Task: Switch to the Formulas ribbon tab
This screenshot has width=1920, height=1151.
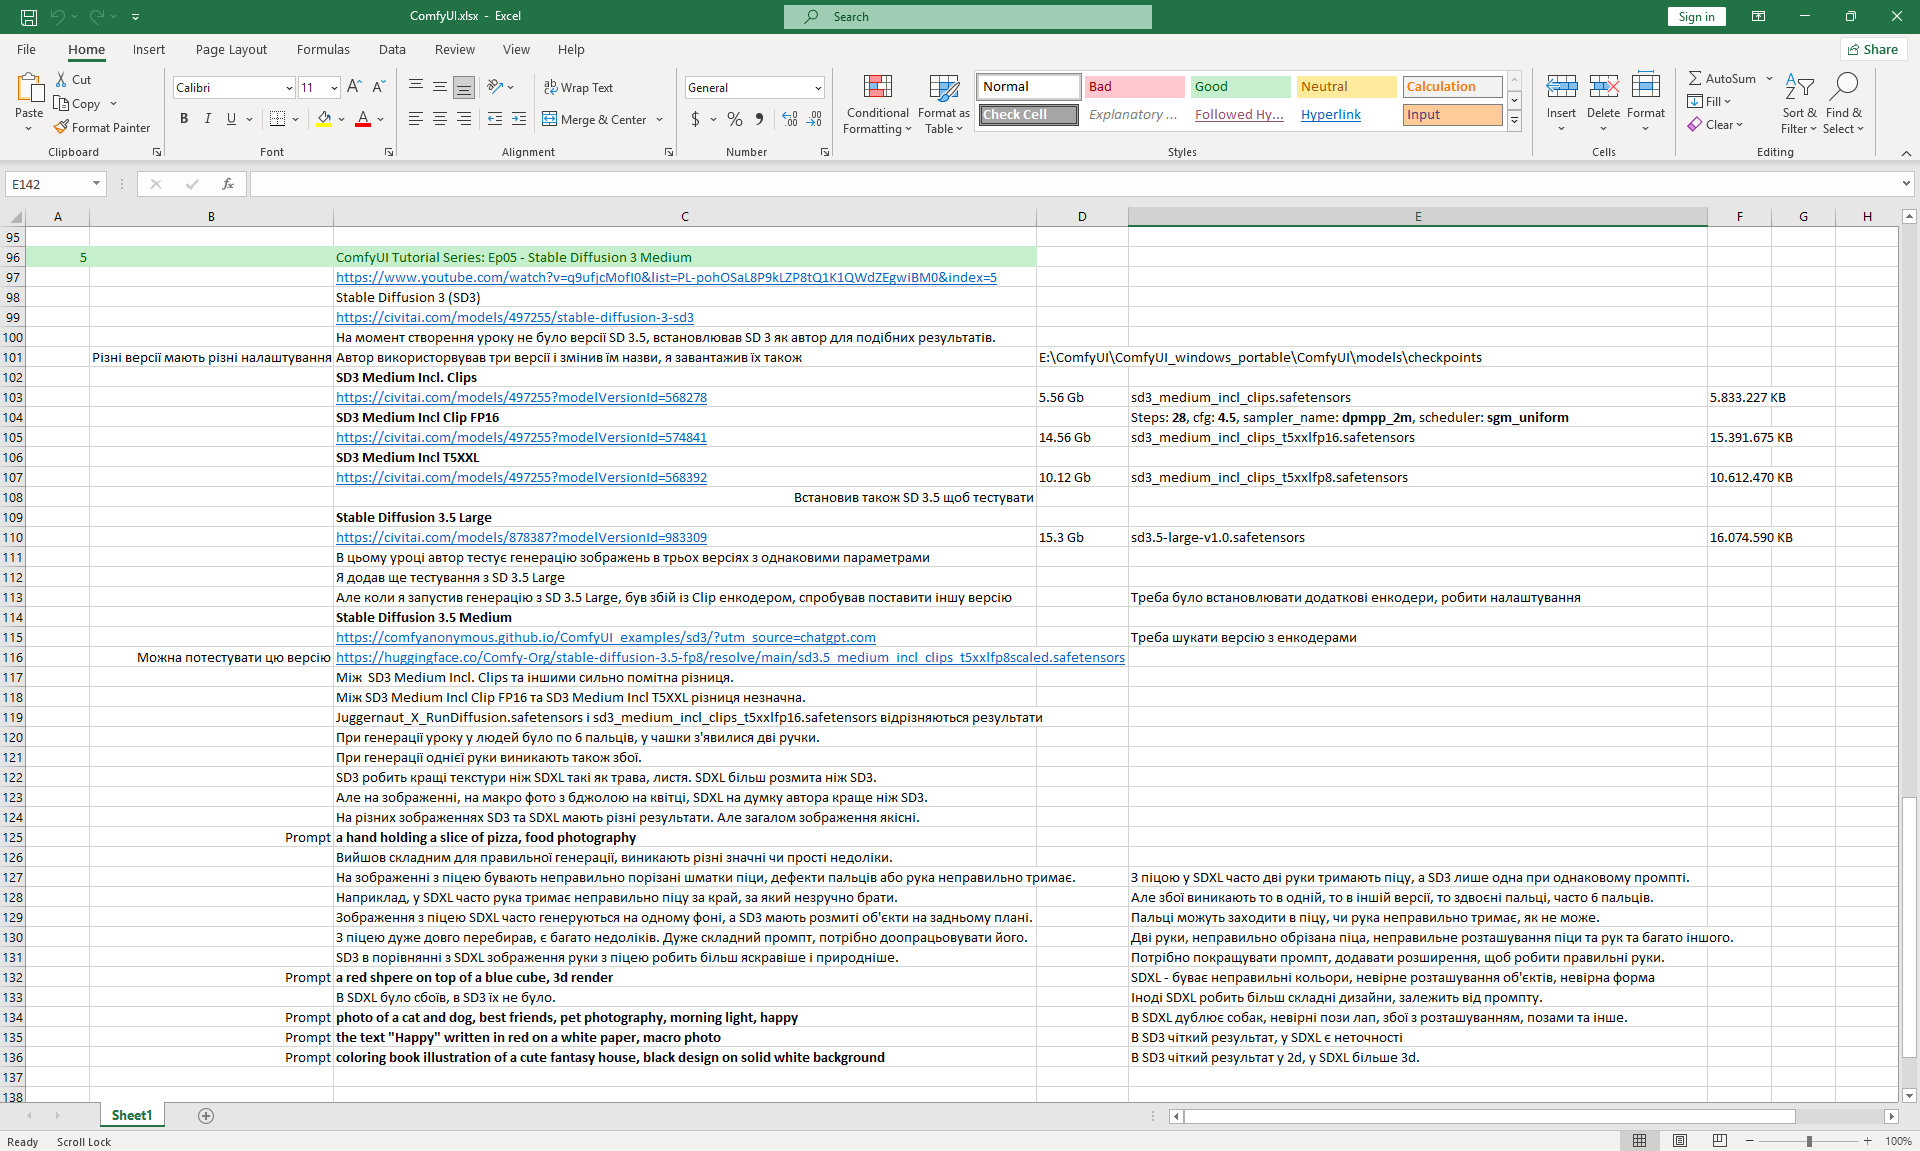Action: click(323, 49)
